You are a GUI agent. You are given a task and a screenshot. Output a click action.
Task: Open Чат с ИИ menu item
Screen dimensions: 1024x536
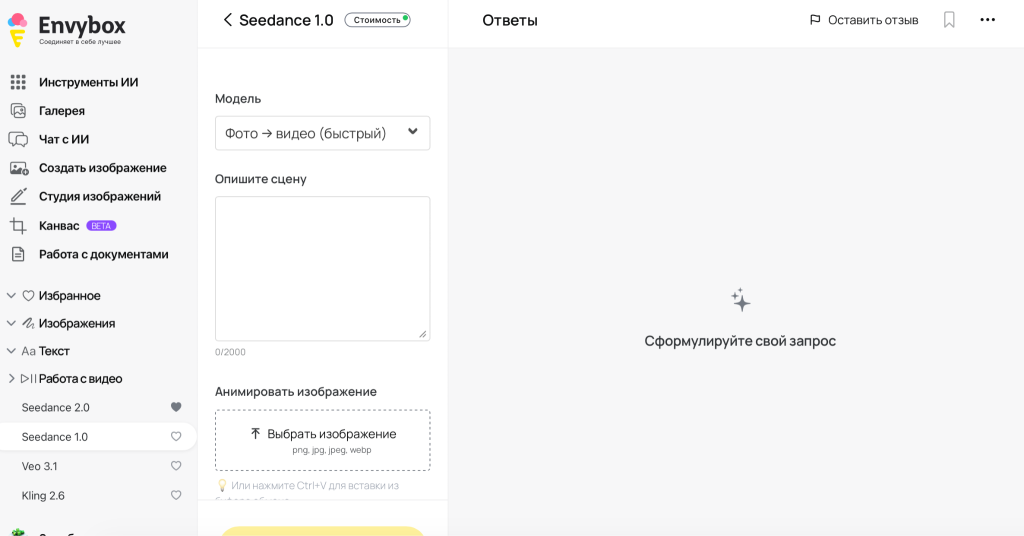(x=64, y=139)
